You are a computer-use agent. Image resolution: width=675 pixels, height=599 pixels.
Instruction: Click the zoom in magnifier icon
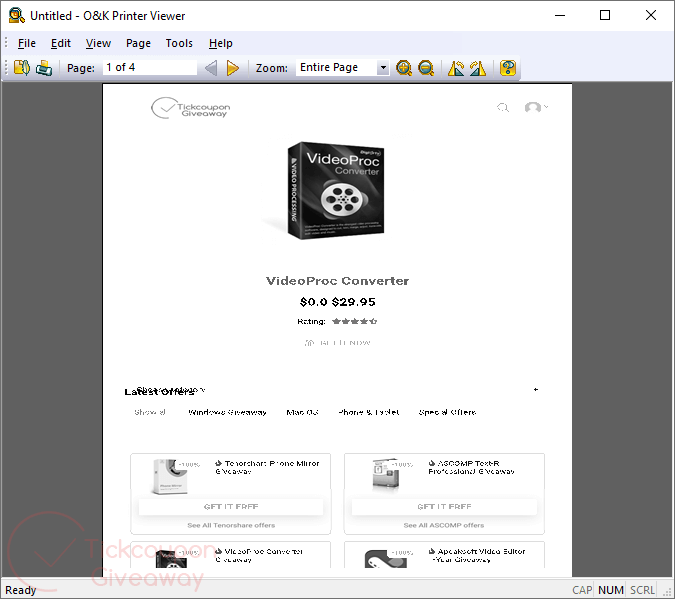pos(403,68)
